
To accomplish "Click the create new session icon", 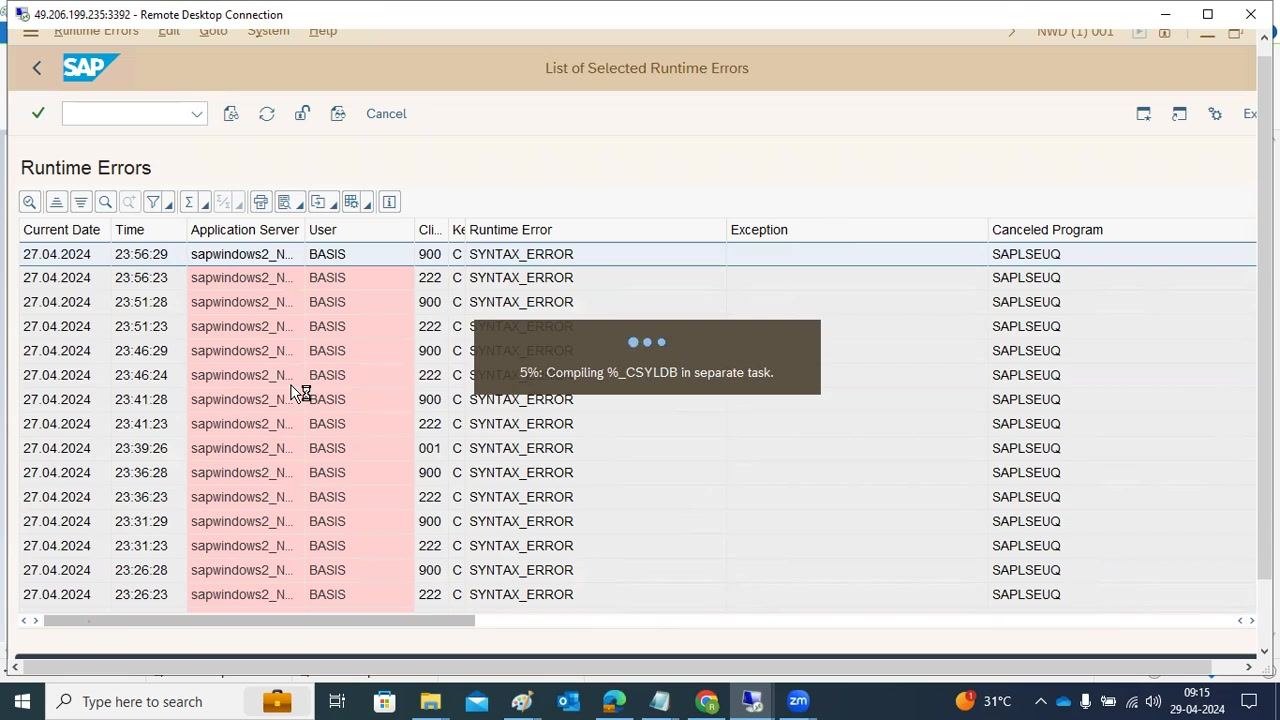I will point(1143,114).
